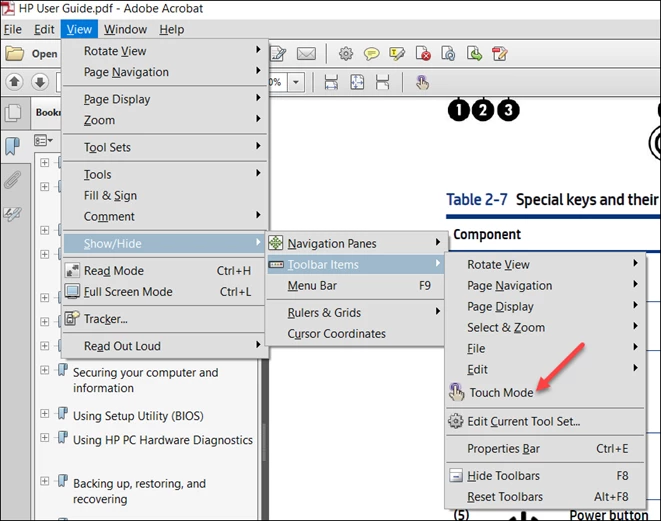
Task: Open Select & Zoom toolbar items submenu
Action: click(x=545, y=327)
